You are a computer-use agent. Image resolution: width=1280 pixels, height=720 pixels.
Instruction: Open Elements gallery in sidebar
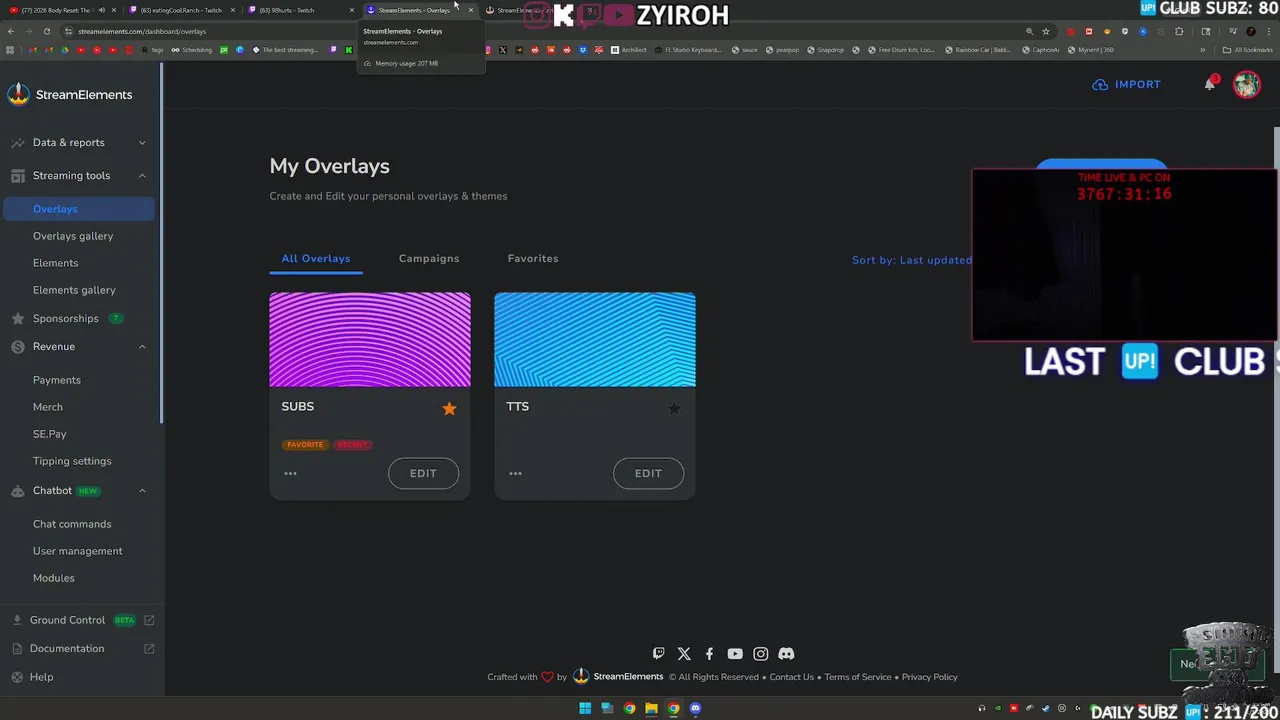coord(74,290)
